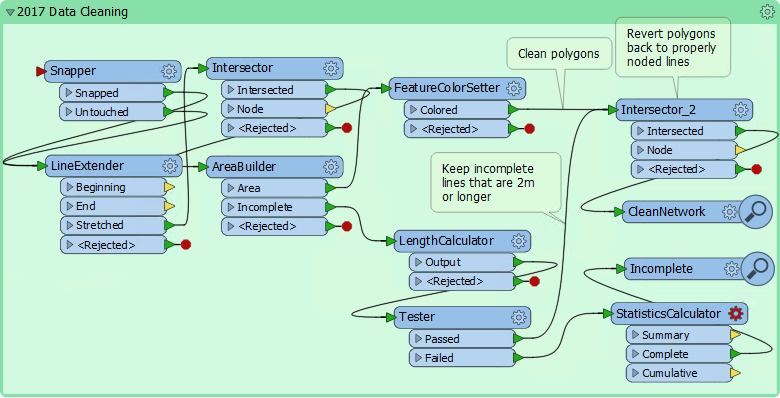
Task: Open AreaBuilder parameters gear
Action: 331,167
